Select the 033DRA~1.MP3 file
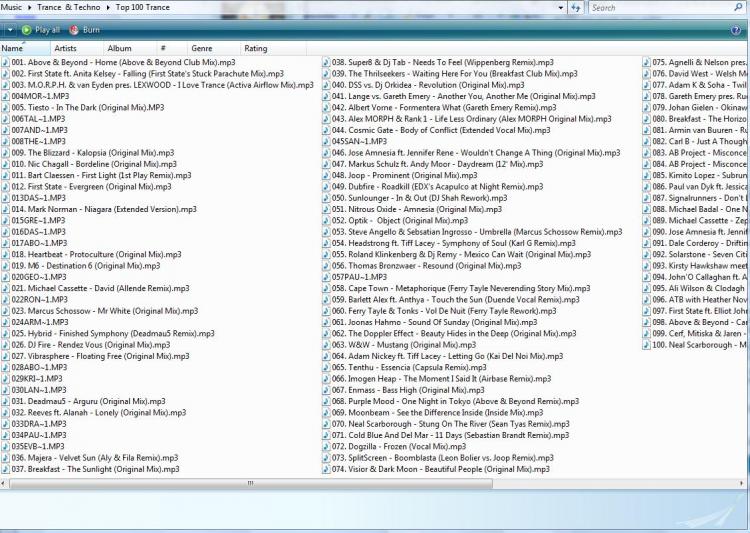 pyautogui.click(x=34, y=424)
